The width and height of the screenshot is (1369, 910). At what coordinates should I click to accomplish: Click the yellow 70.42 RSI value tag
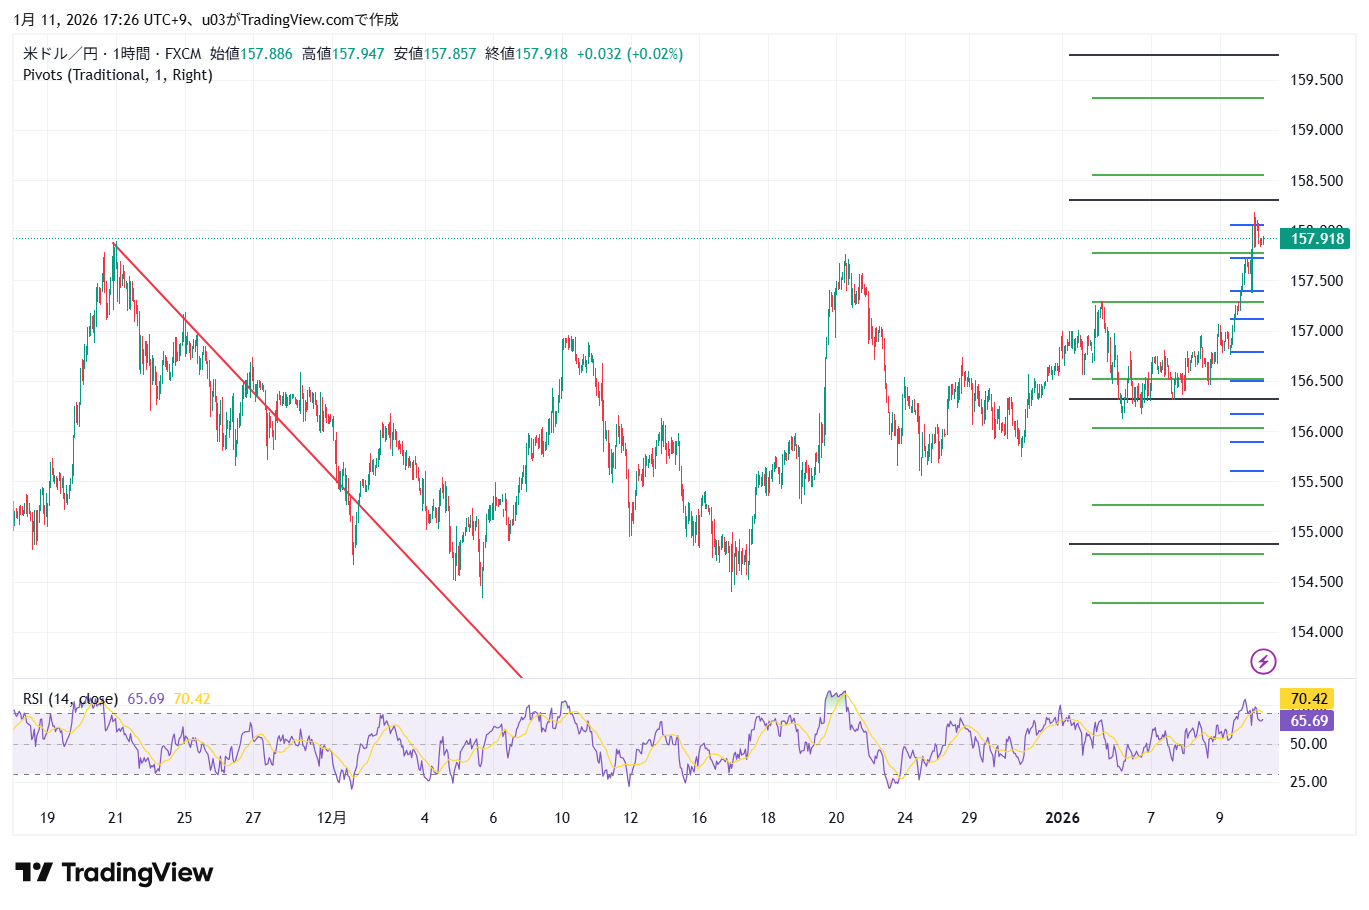click(1308, 699)
